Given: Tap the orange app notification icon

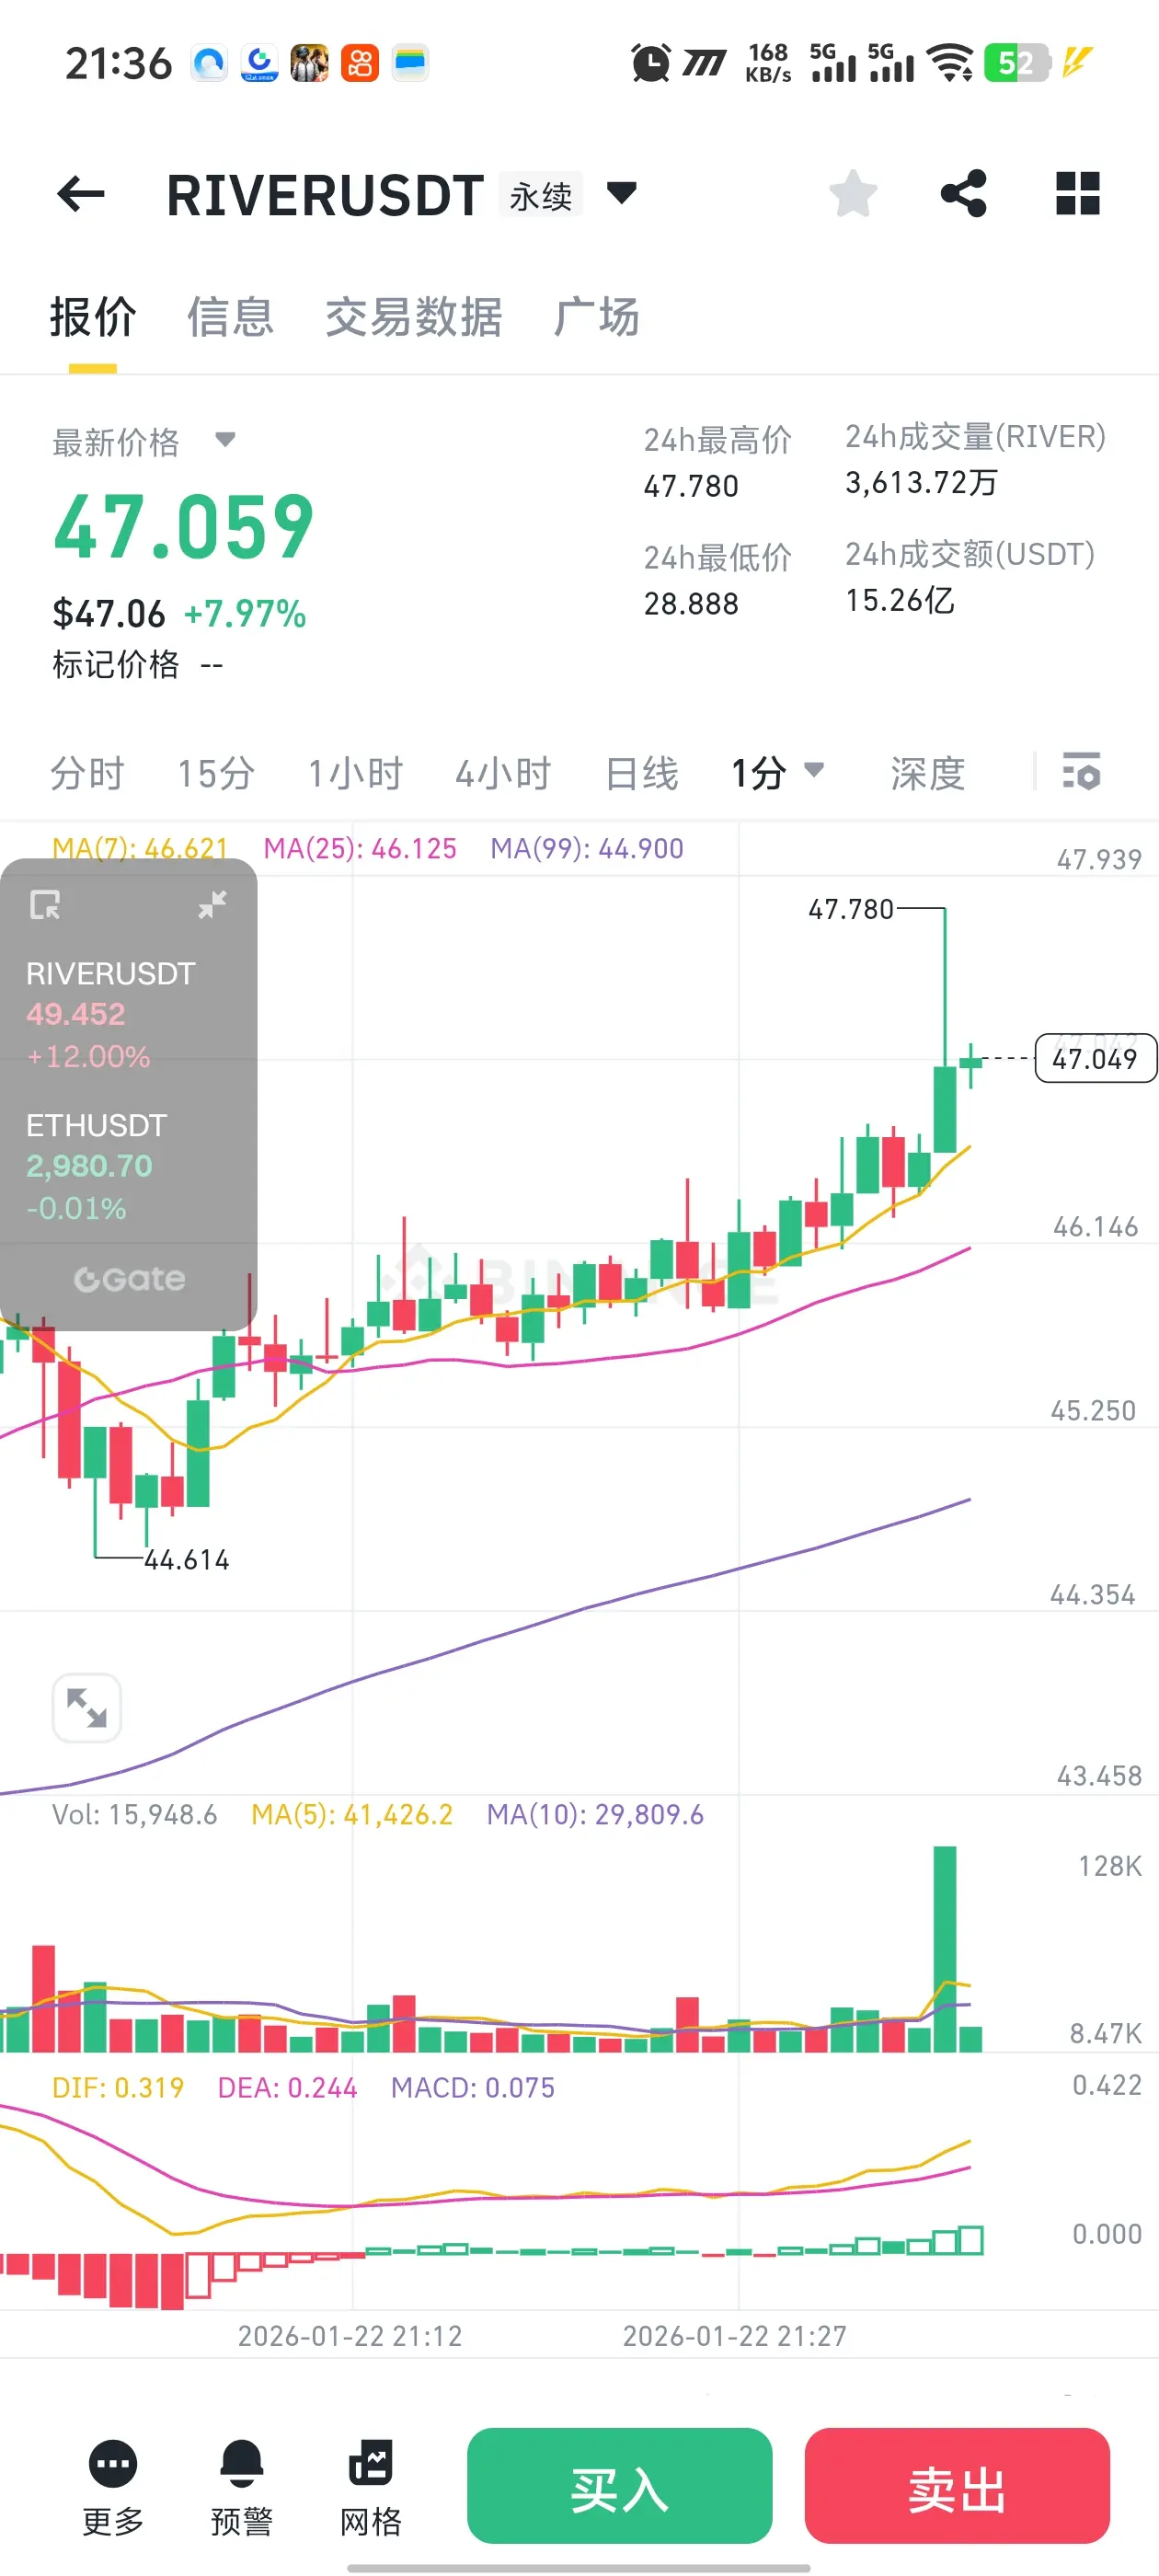Looking at the screenshot, I should [360, 63].
